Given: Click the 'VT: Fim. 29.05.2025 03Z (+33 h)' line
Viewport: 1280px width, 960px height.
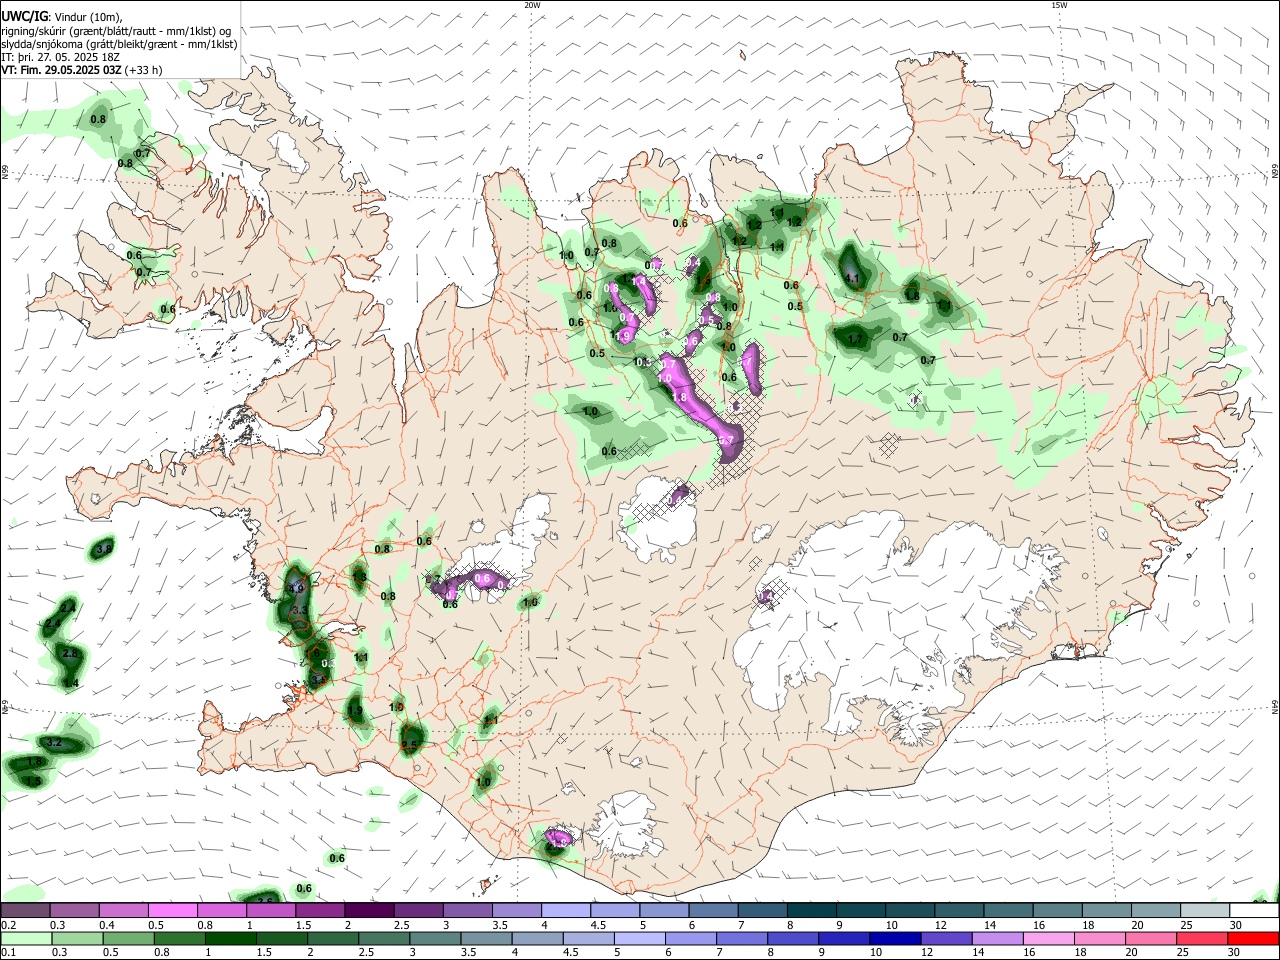Looking at the screenshot, I should [82, 70].
